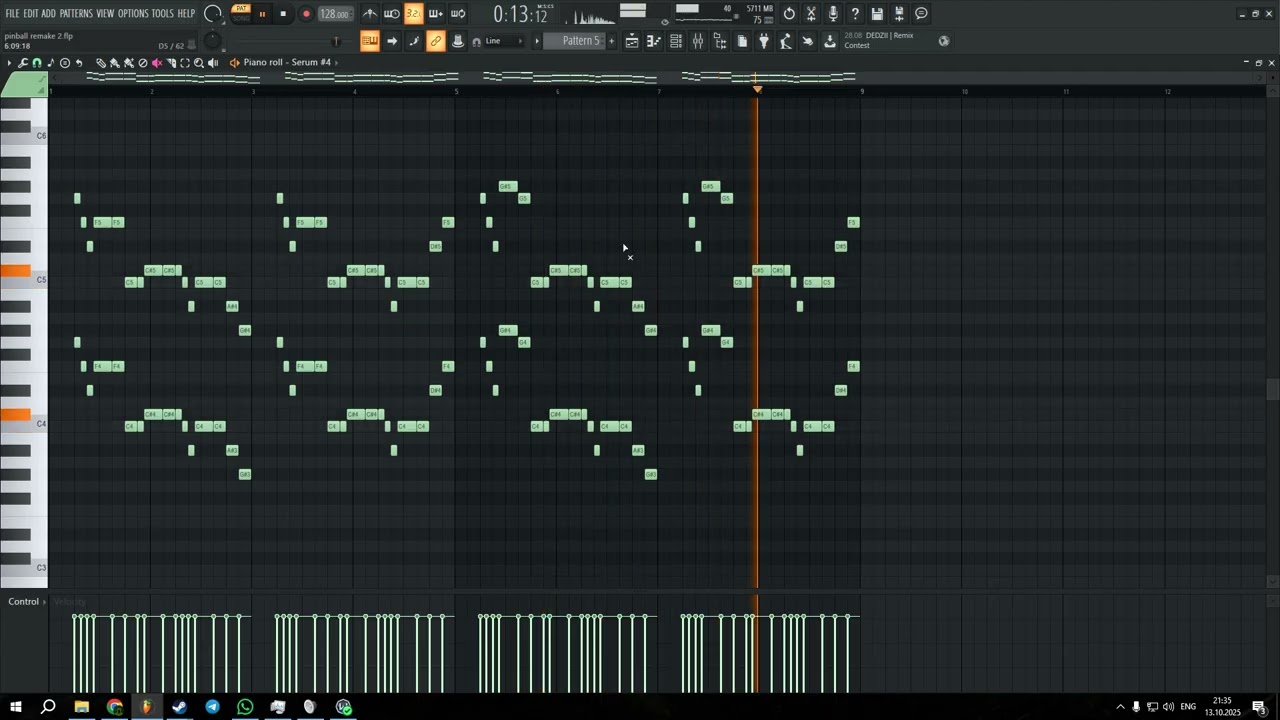Image resolution: width=1280 pixels, height=720 pixels.
Task: Click the orange playhead marker on timeline
Action: pyautogui.click(x=757, y=90)
